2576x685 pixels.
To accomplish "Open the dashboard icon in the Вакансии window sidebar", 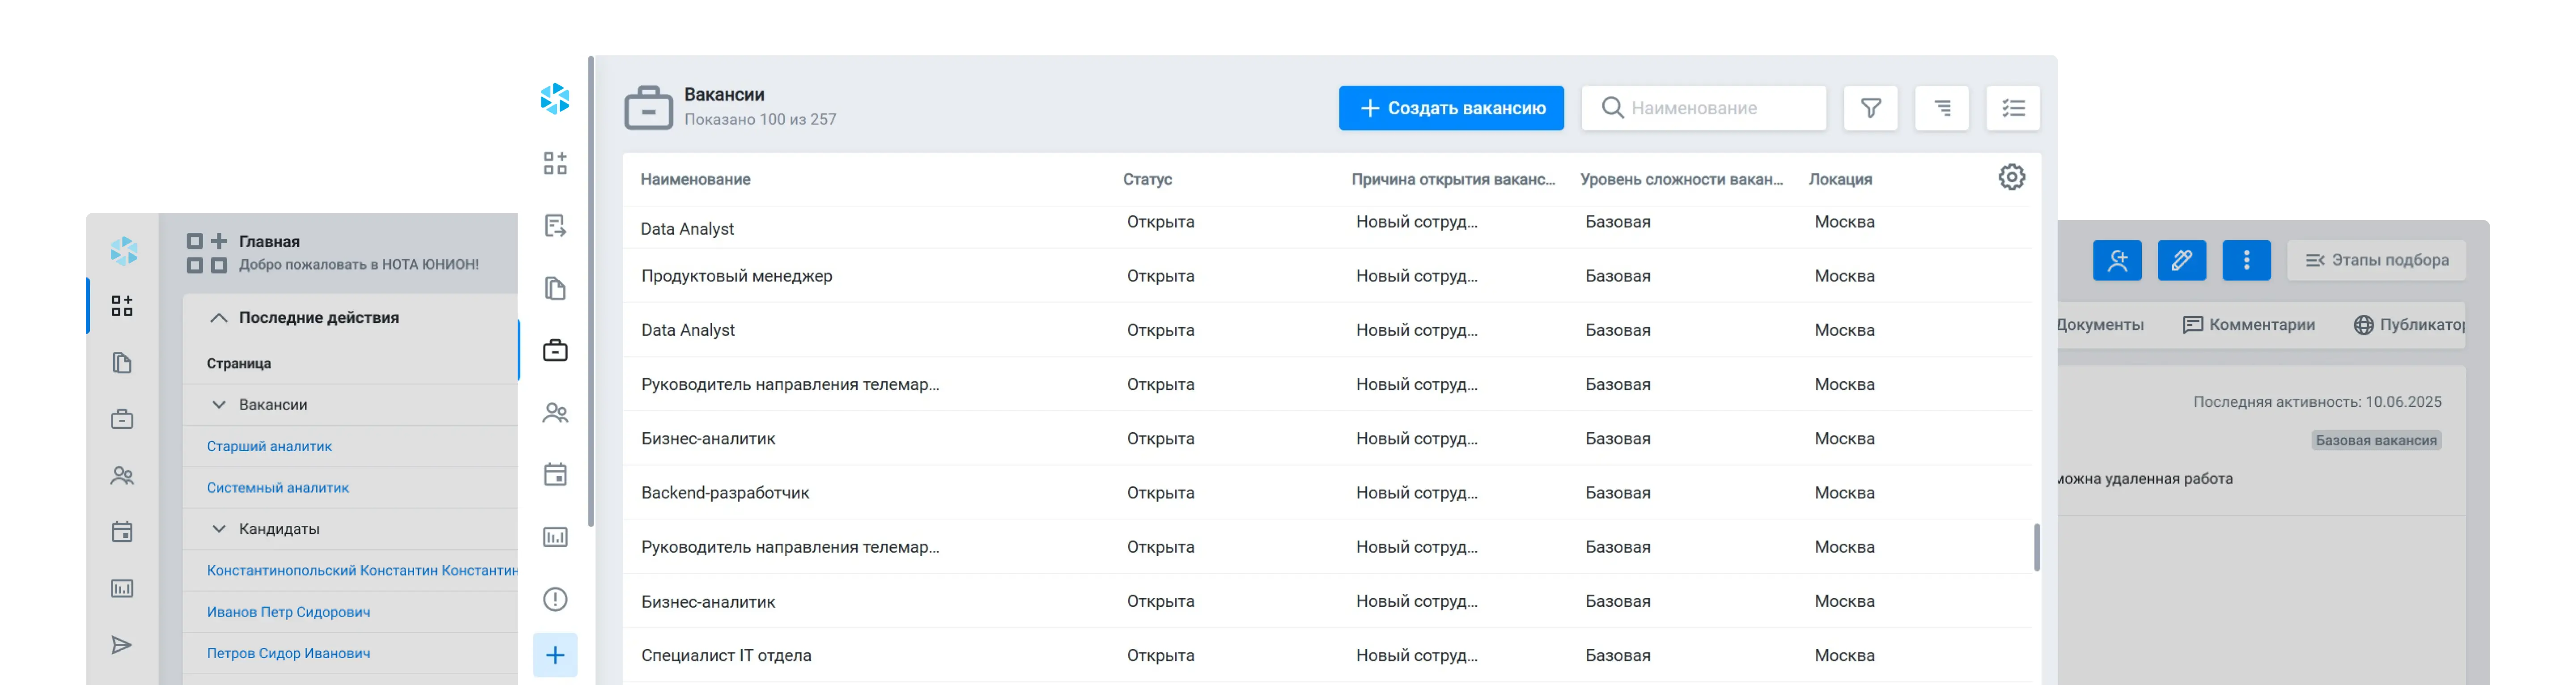I will point(555,163).
